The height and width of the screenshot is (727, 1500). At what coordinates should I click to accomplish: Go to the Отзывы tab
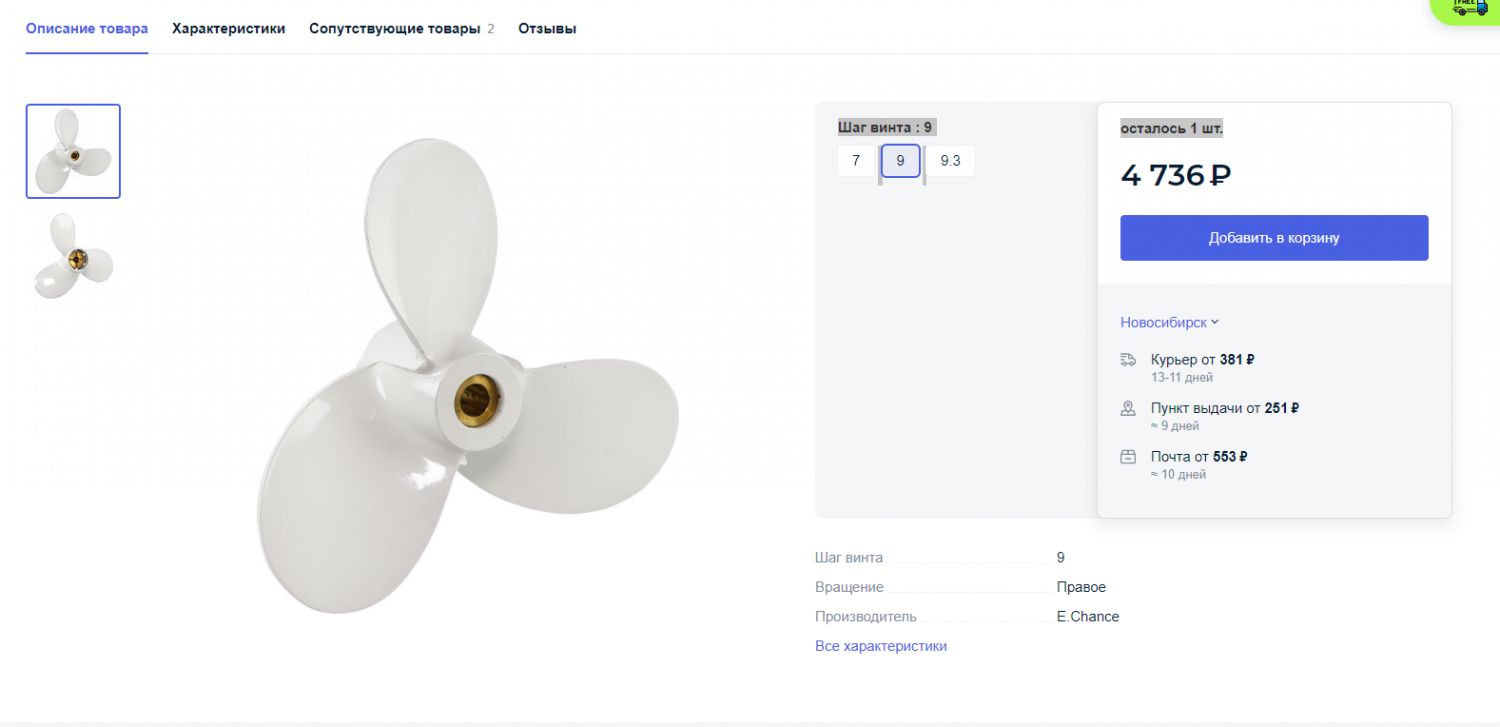pos(547,28)
